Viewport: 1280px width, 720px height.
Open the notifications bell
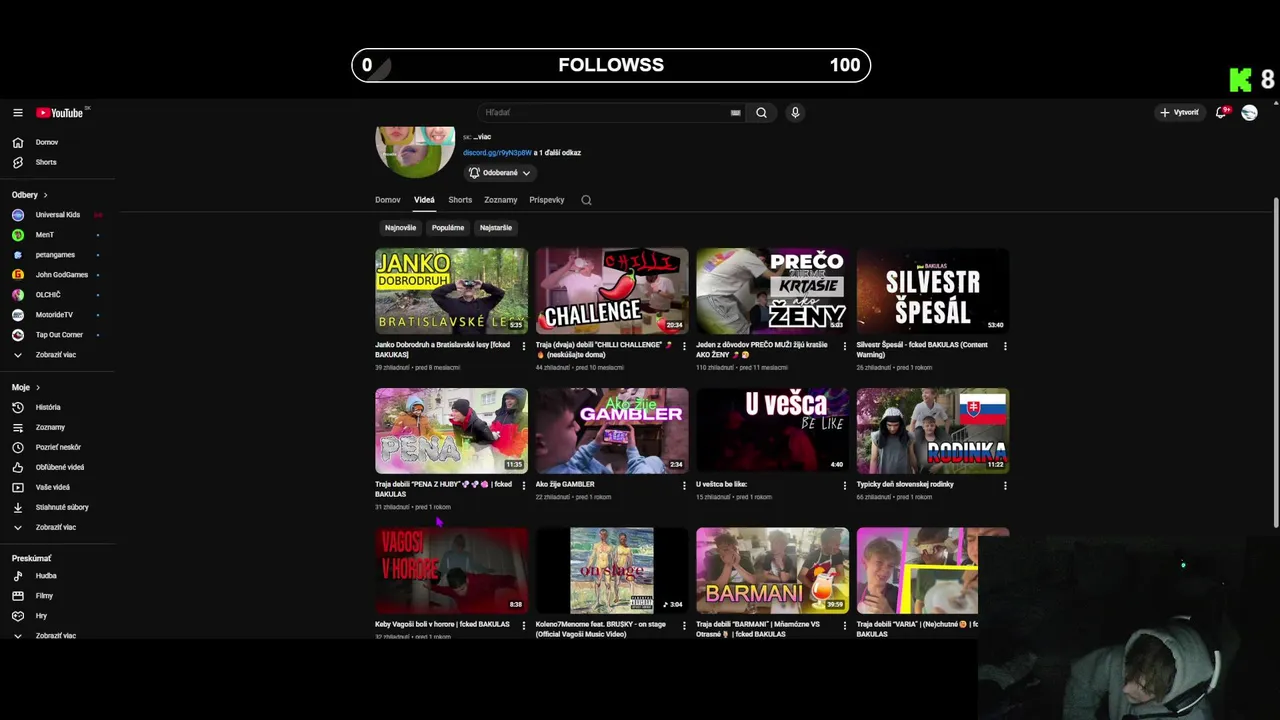click(1221, 113)
